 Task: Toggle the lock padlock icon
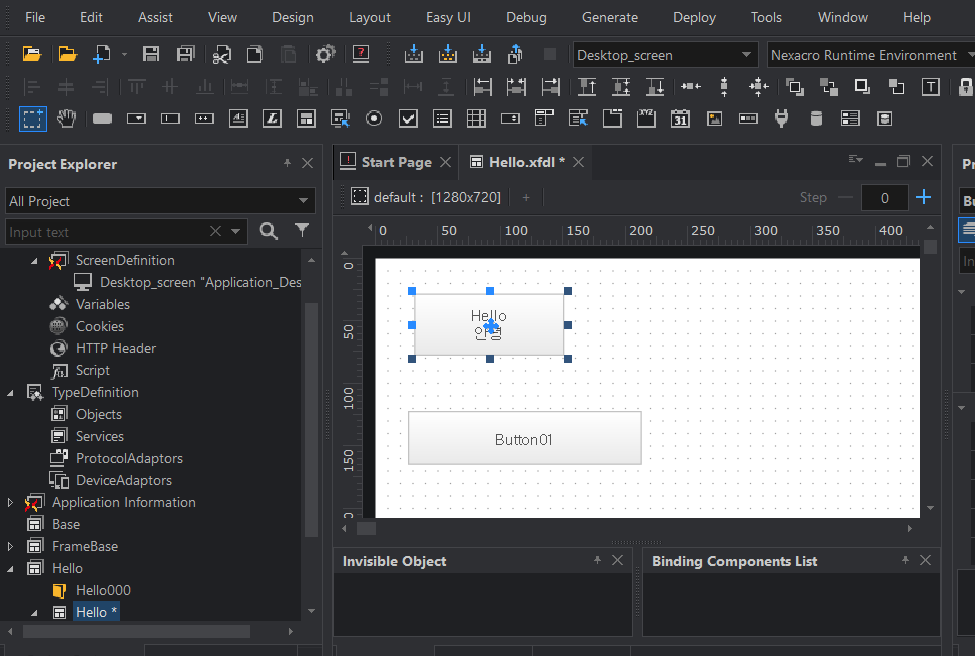pos(966,86)
